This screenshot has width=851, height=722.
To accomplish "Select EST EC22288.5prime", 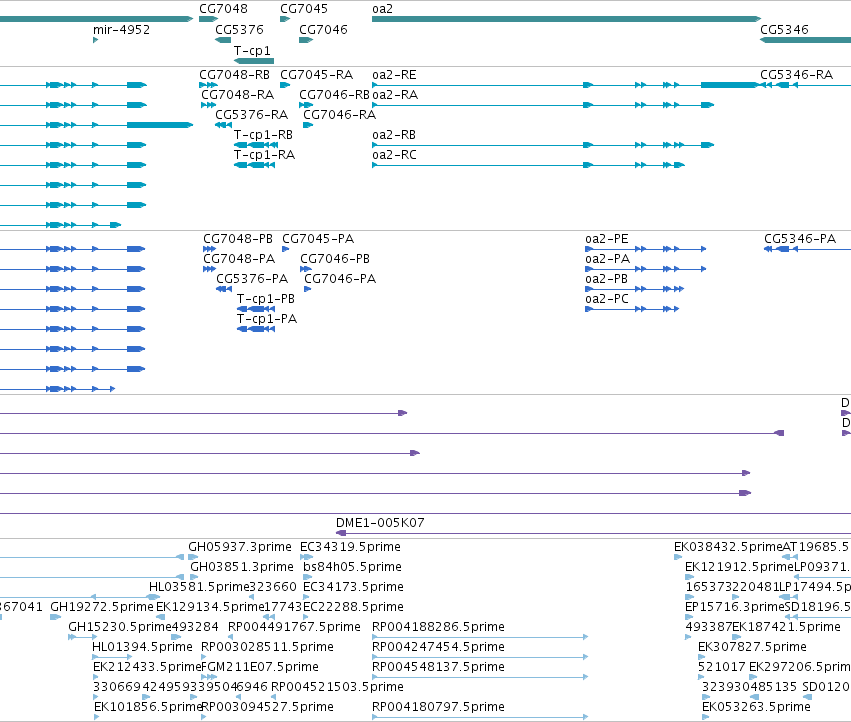I will (353, 606).
